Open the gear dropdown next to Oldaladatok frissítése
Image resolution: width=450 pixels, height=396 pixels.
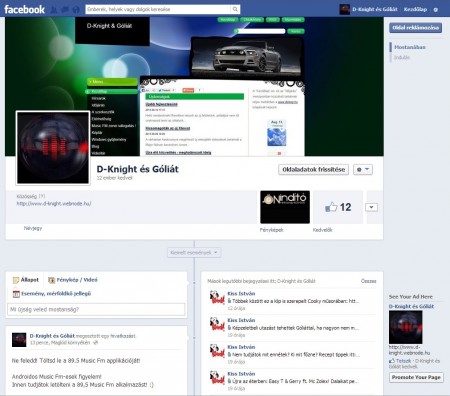coord(363,170)
